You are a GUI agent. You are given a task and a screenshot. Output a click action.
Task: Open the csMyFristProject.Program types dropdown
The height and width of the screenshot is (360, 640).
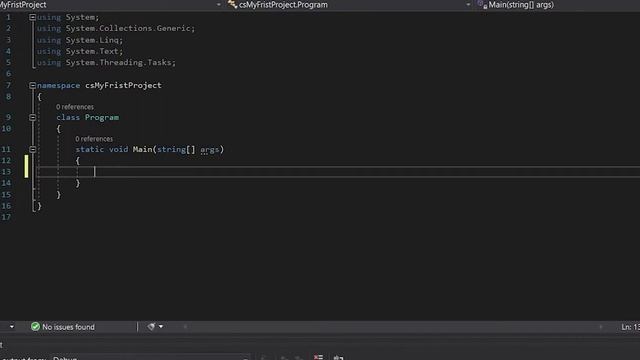pos(468,4)
